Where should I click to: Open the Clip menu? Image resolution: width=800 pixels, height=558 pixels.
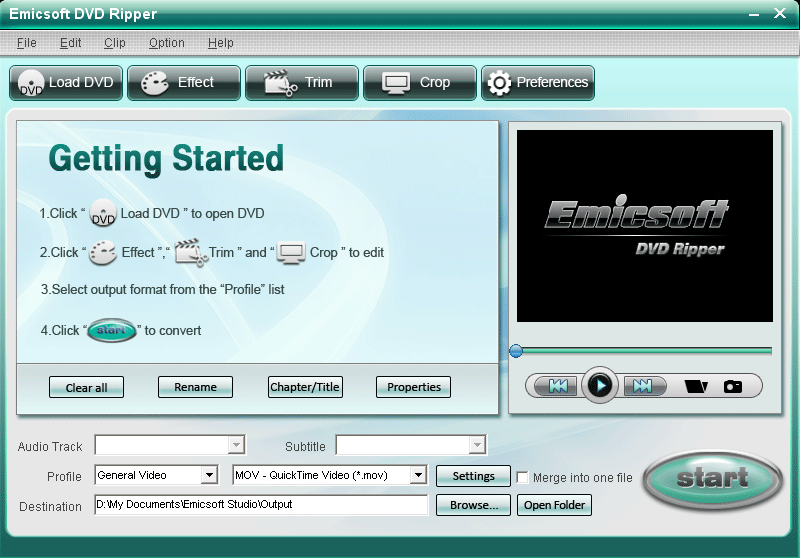coord(115,43)
